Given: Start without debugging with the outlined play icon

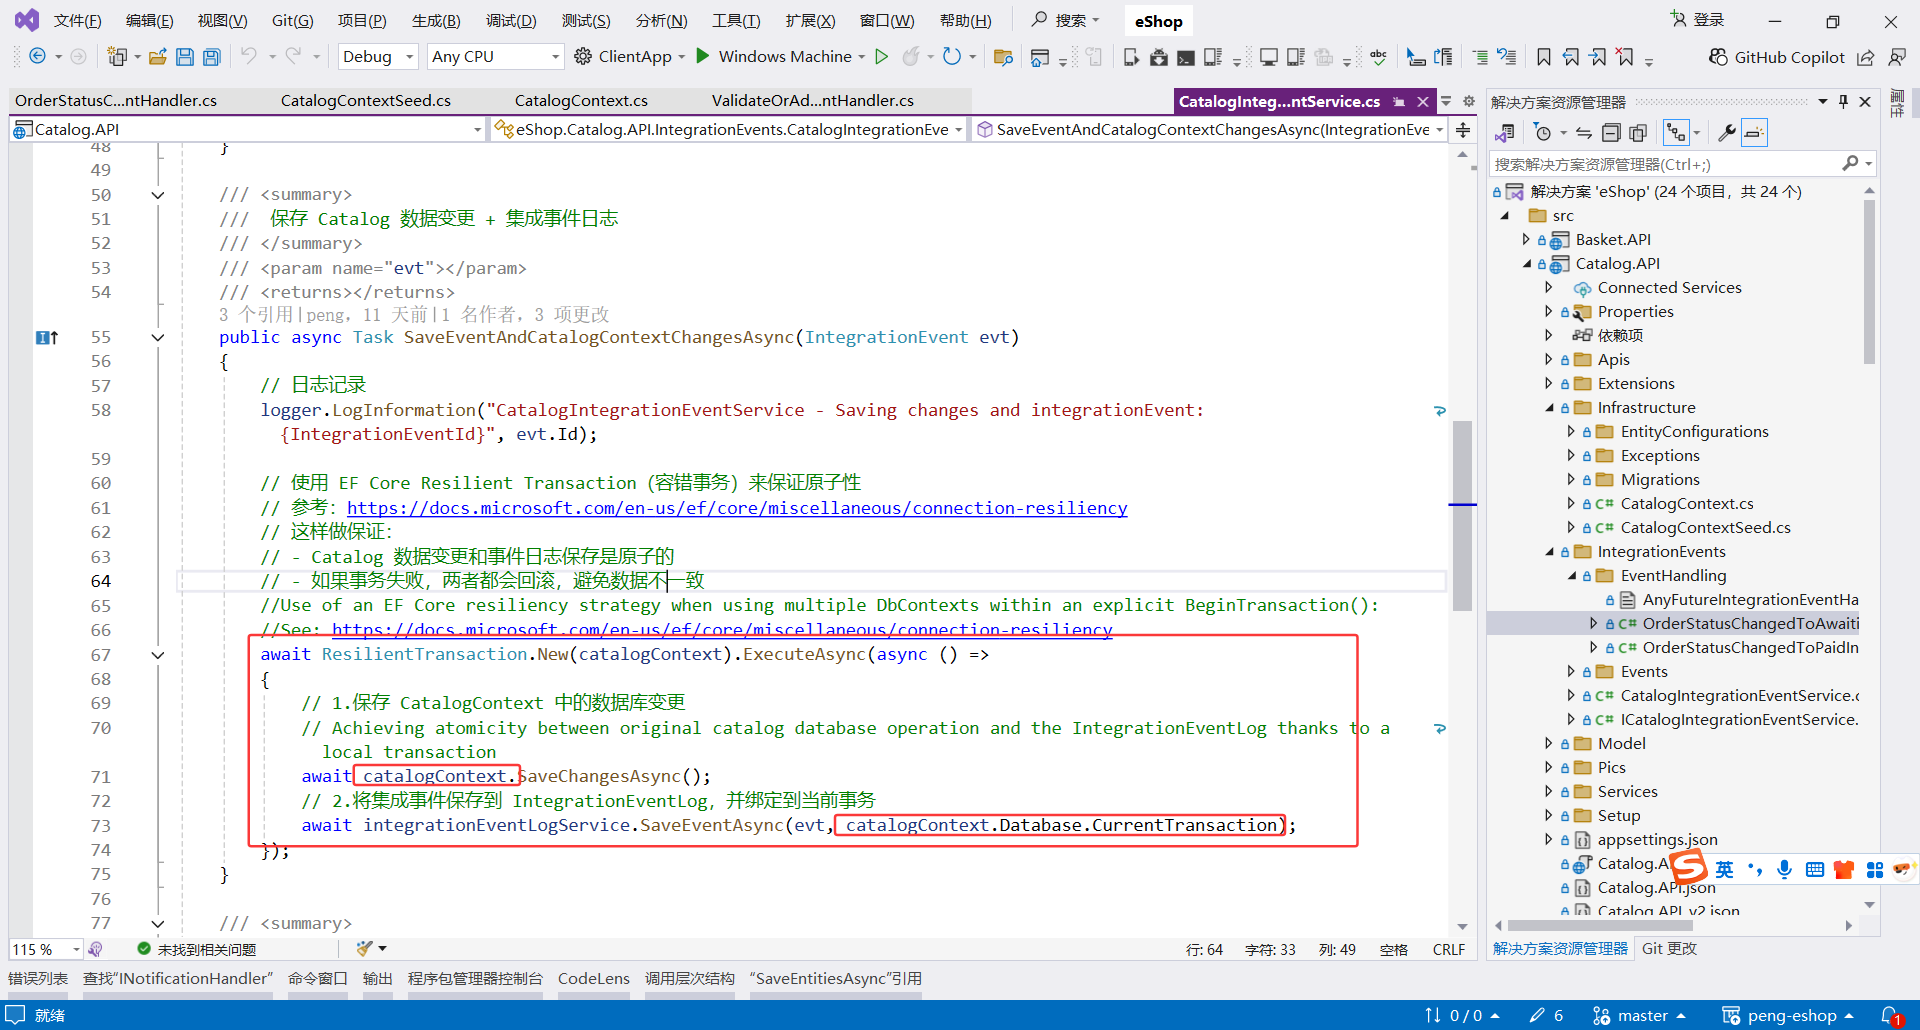Looking at the screenshot, I should (881, 56).
